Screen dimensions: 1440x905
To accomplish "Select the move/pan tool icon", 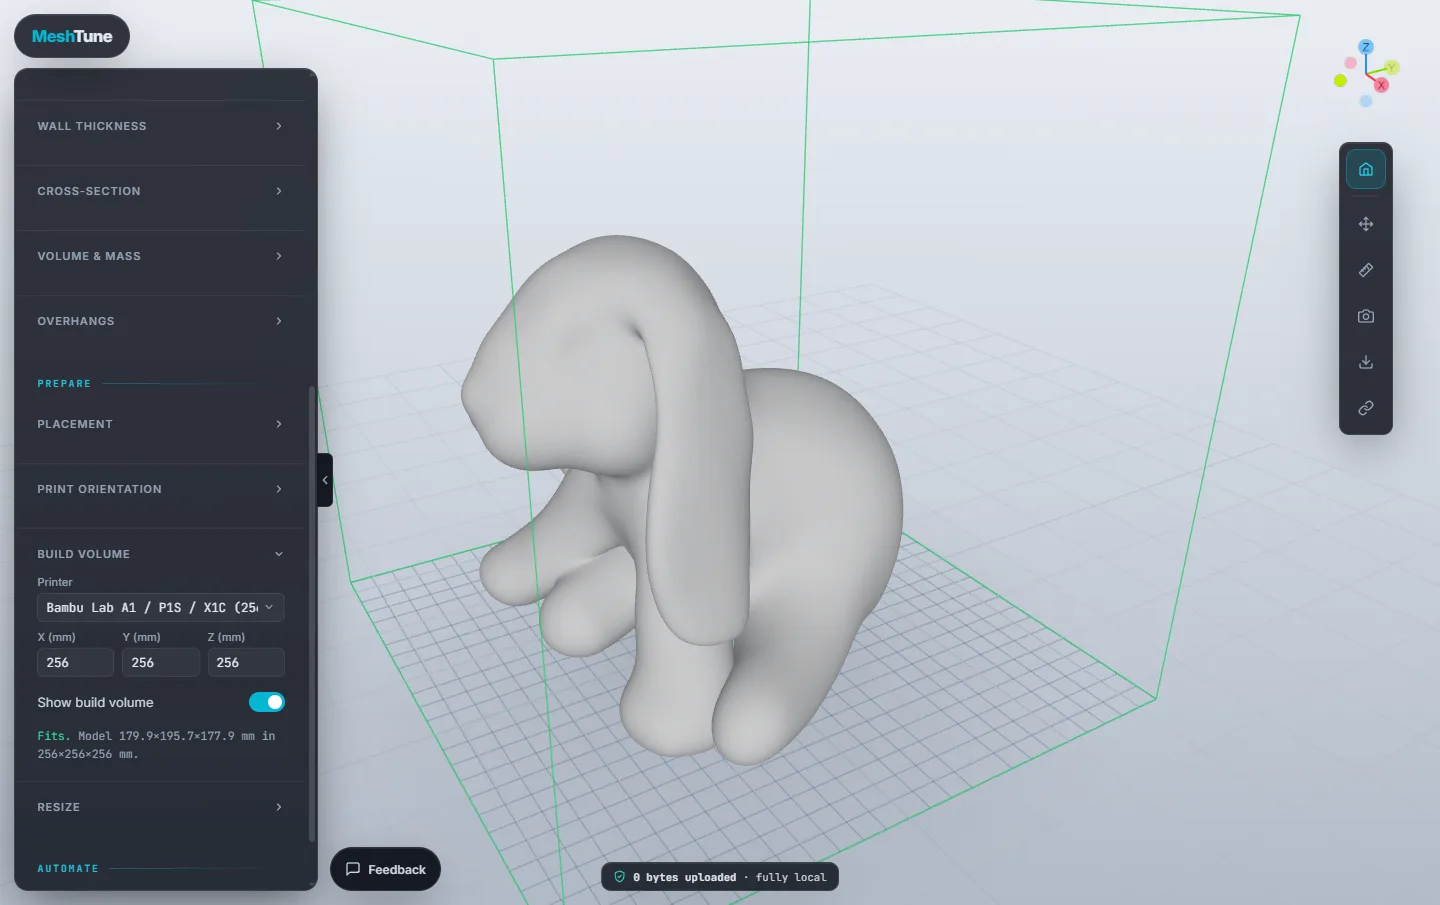I will pos(1365,224).
